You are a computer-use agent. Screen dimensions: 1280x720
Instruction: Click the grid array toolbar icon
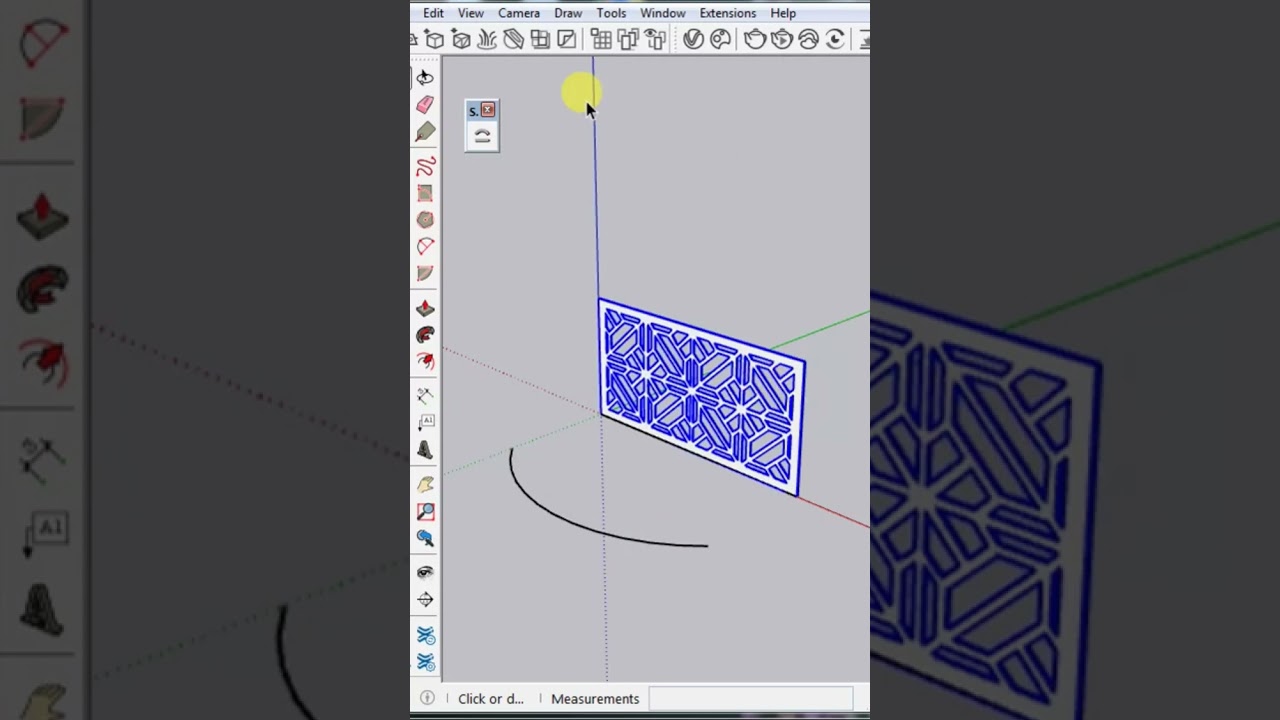click(x=601, y=39)
